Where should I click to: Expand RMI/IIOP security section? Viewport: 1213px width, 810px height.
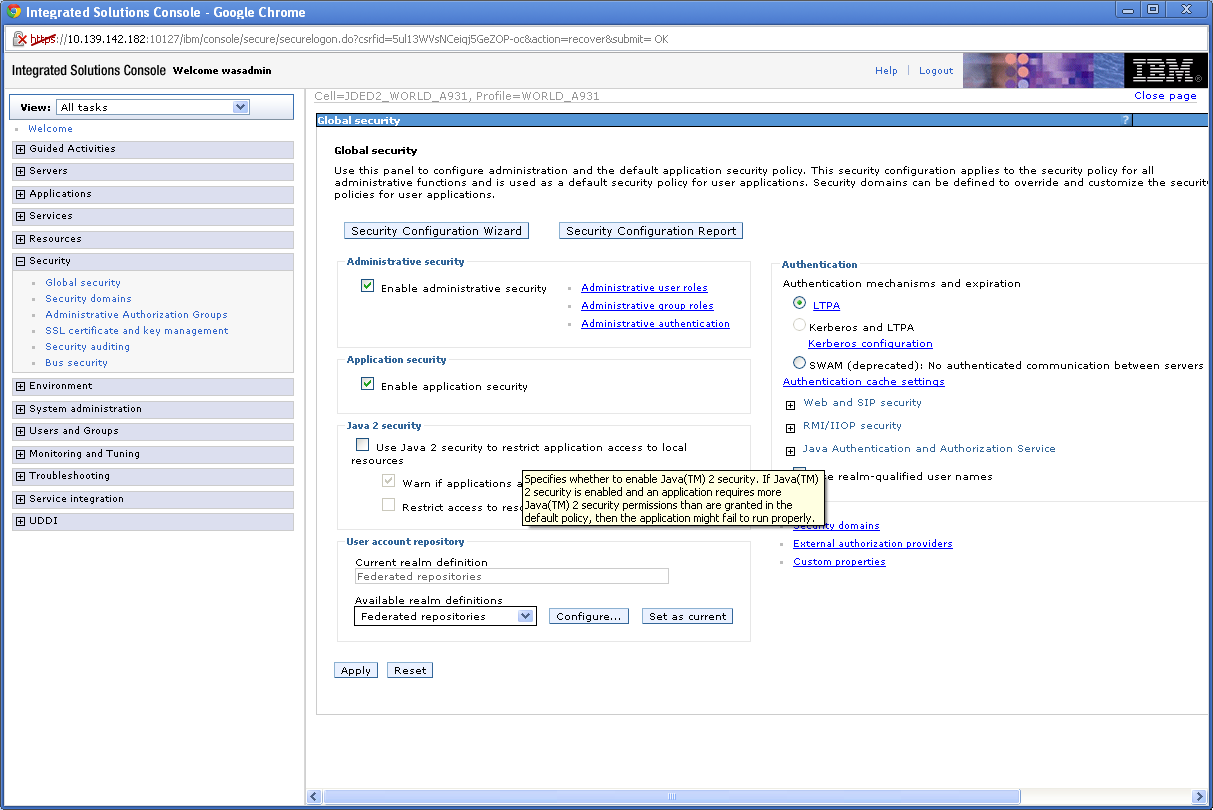pos(790,428)
